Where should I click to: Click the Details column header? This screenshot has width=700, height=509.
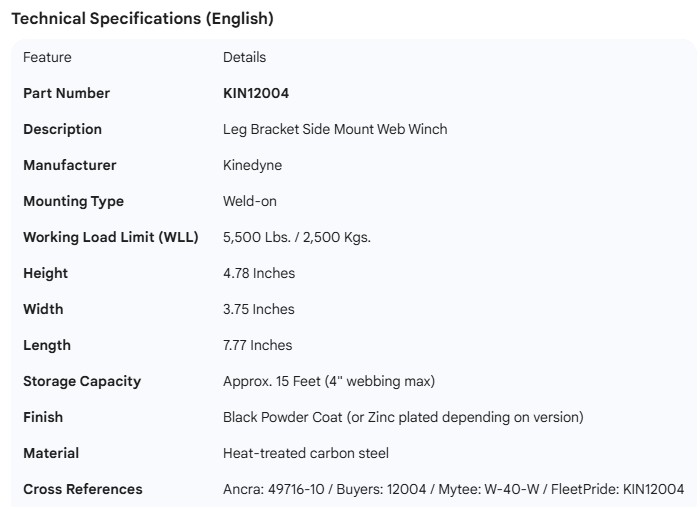pyautogui.click(x=244, y=57)
